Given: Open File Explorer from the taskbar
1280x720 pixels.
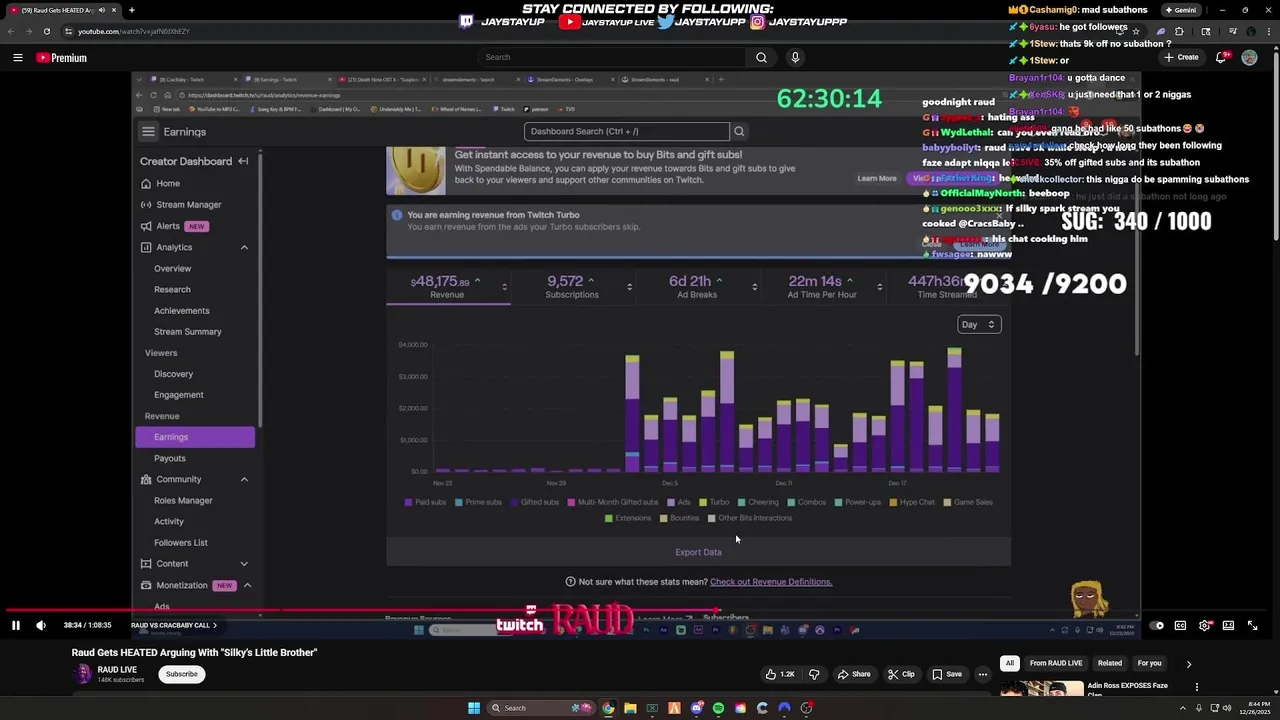Looking at the screenshot, I should tap(630, 708).
